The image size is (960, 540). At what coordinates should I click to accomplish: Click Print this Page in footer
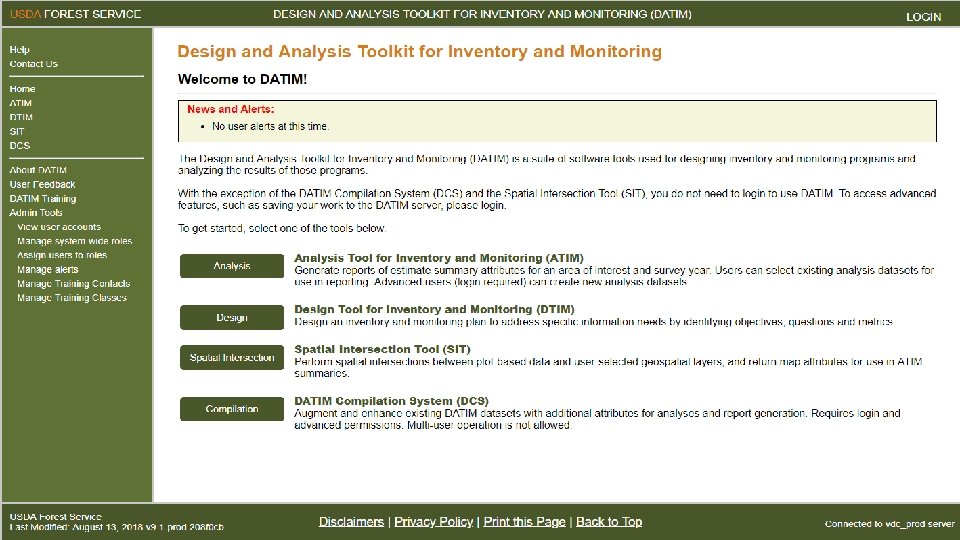(x=525, y=522)
